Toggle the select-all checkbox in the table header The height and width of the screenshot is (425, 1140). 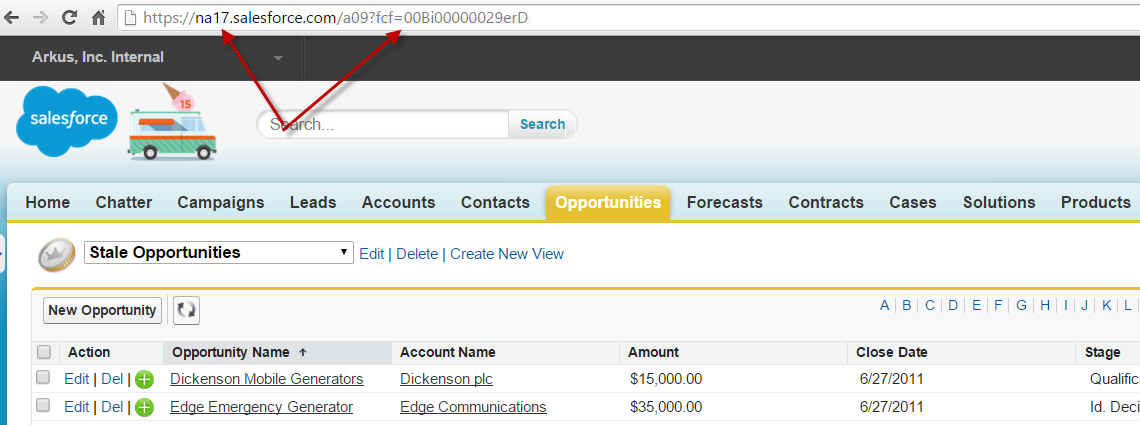click(44, 352)
